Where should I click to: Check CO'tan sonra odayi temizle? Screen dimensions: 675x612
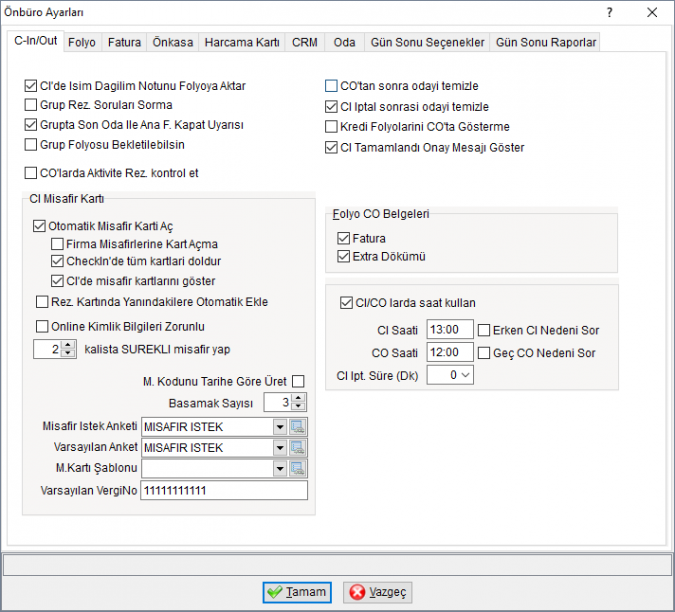(331, 86)
